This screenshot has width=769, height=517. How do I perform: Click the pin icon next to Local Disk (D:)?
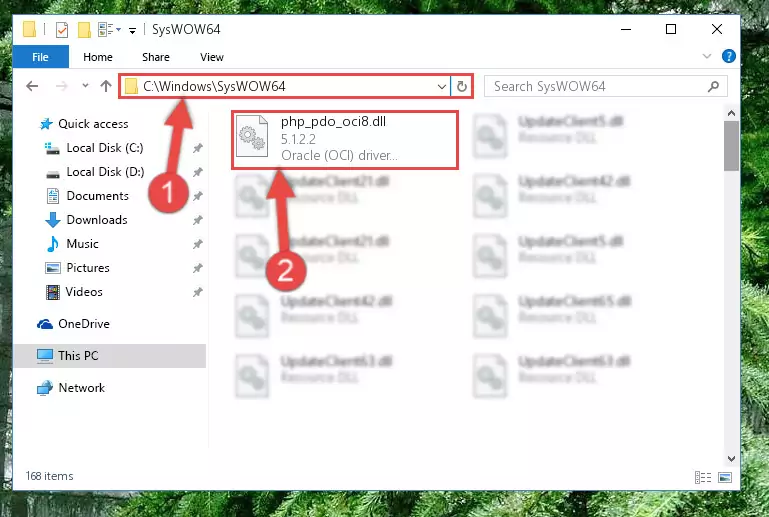198,172
